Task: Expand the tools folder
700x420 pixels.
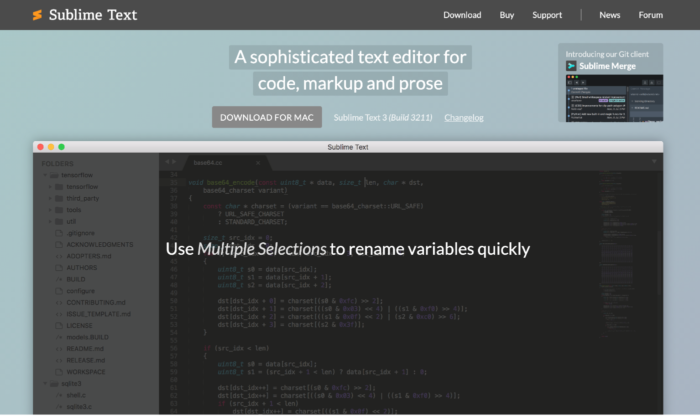Action: tap(50, 210)
